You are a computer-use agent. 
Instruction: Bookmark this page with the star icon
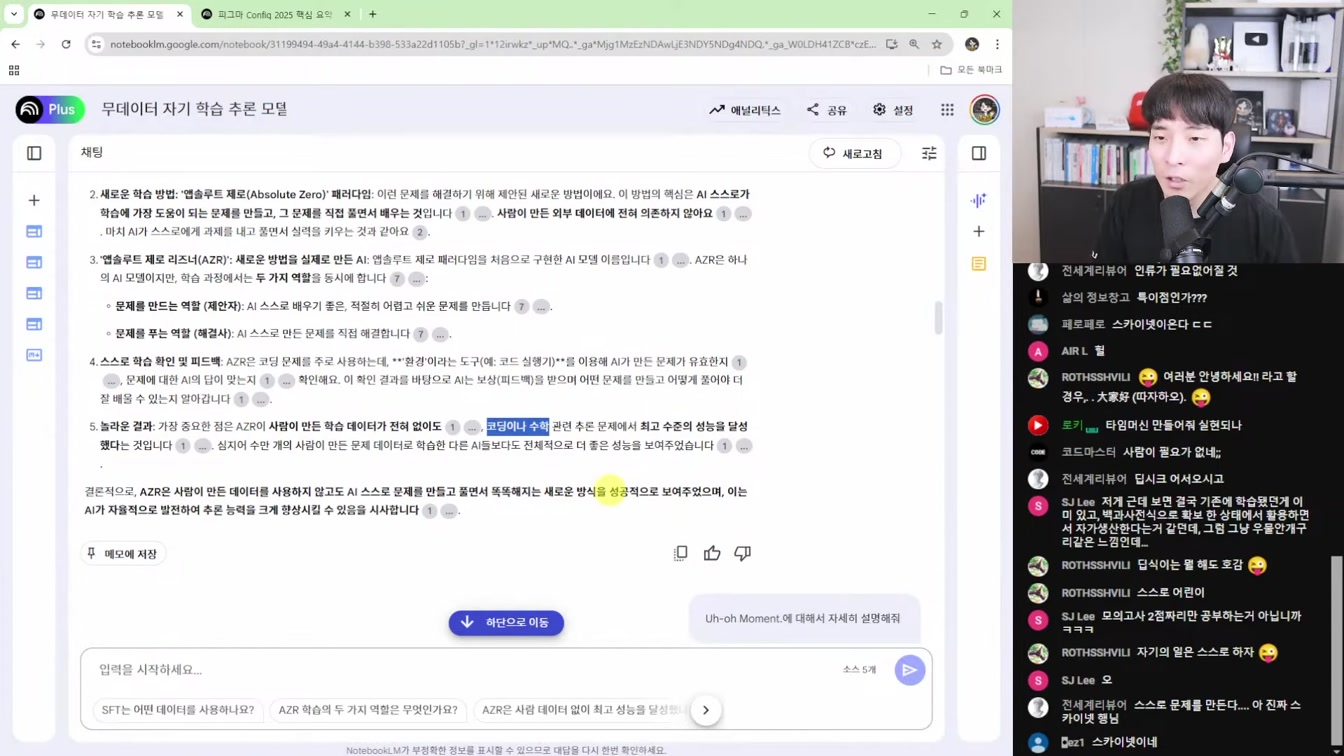pyautogui.click(x=937, y=44)
